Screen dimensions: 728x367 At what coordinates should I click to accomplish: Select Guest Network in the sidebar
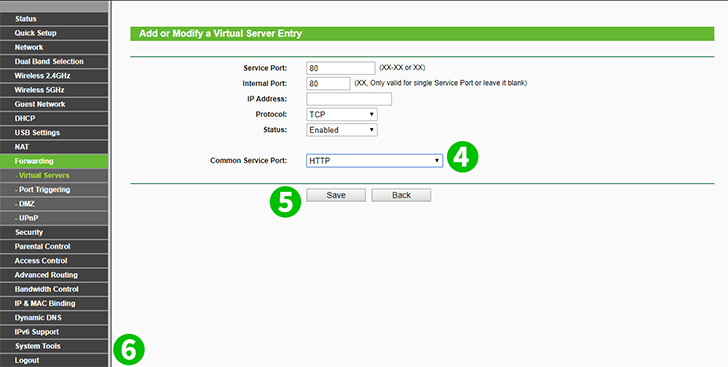tap(54, 104)
